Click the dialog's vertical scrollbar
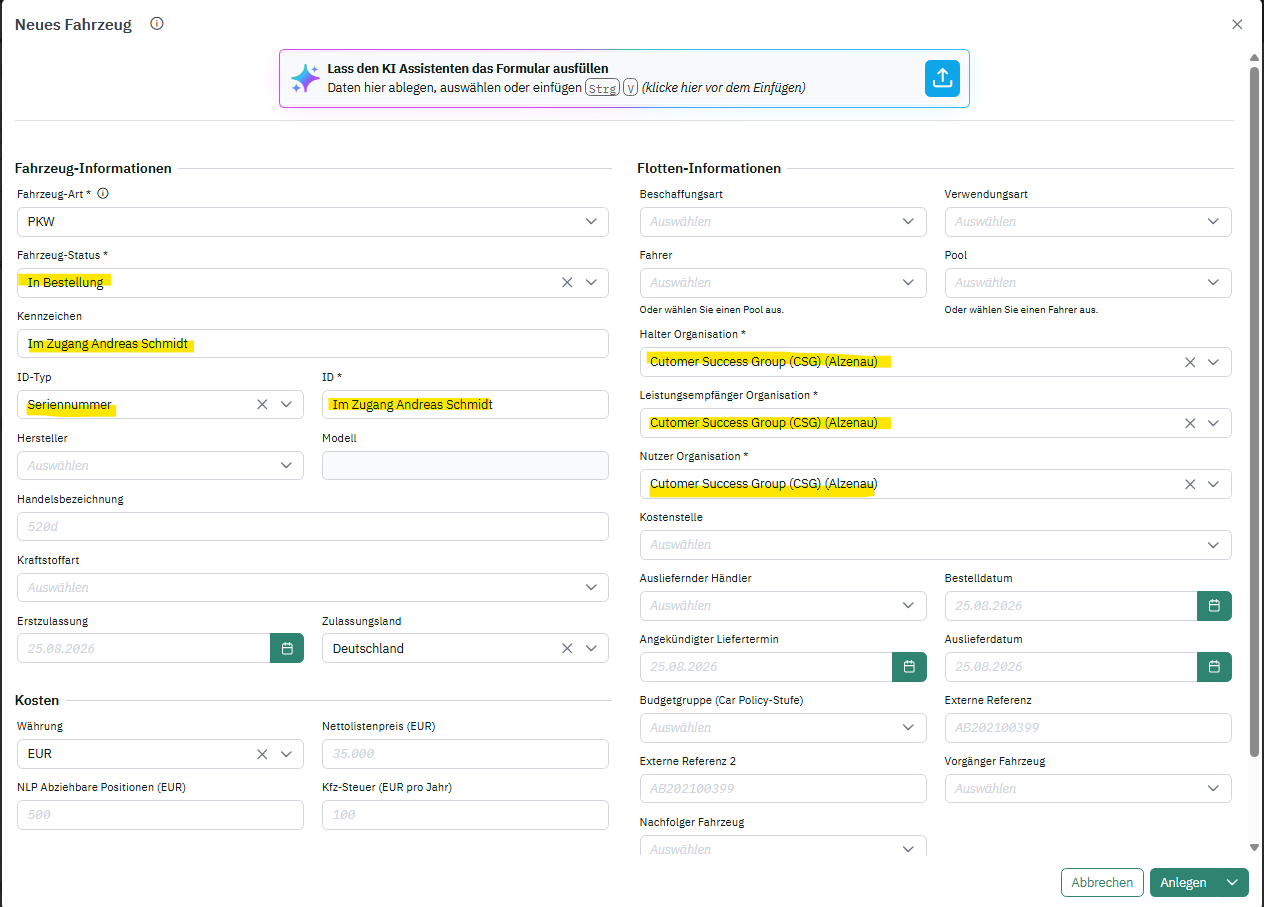The height and width of the screenshot is (907, 1264). pyautogui.click(x=1255, y=410)
